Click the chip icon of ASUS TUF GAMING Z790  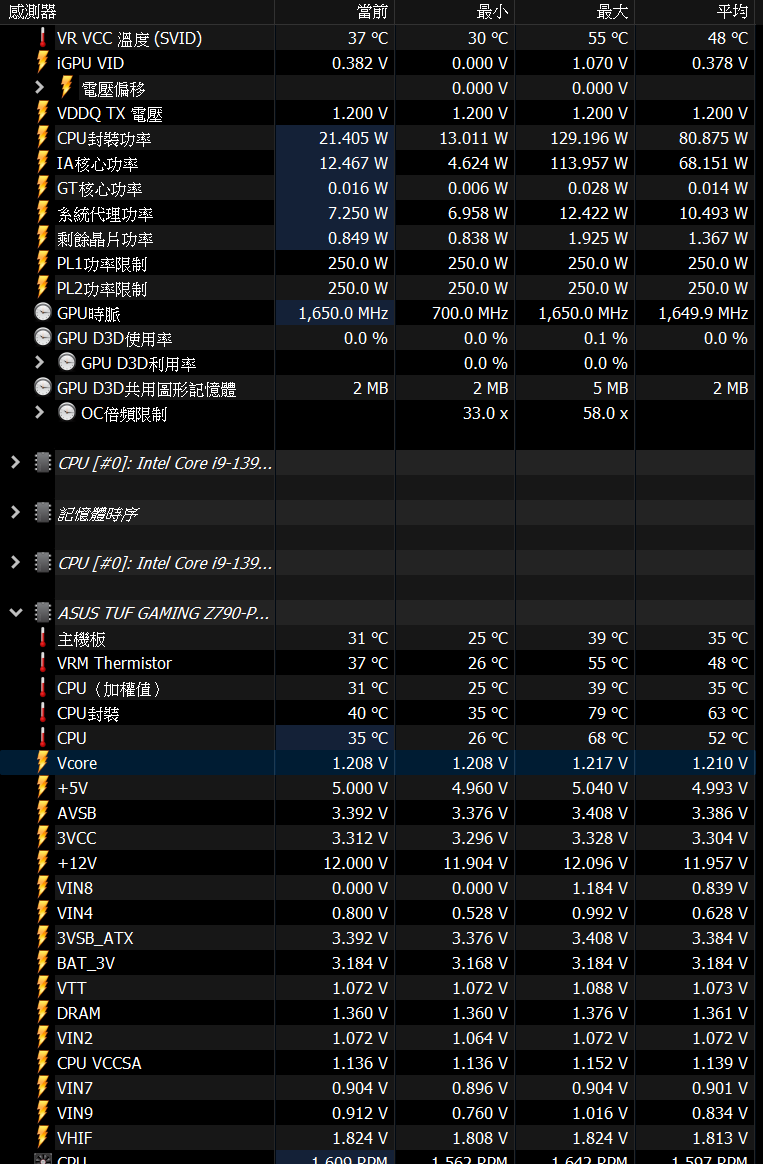pos(43,613)
